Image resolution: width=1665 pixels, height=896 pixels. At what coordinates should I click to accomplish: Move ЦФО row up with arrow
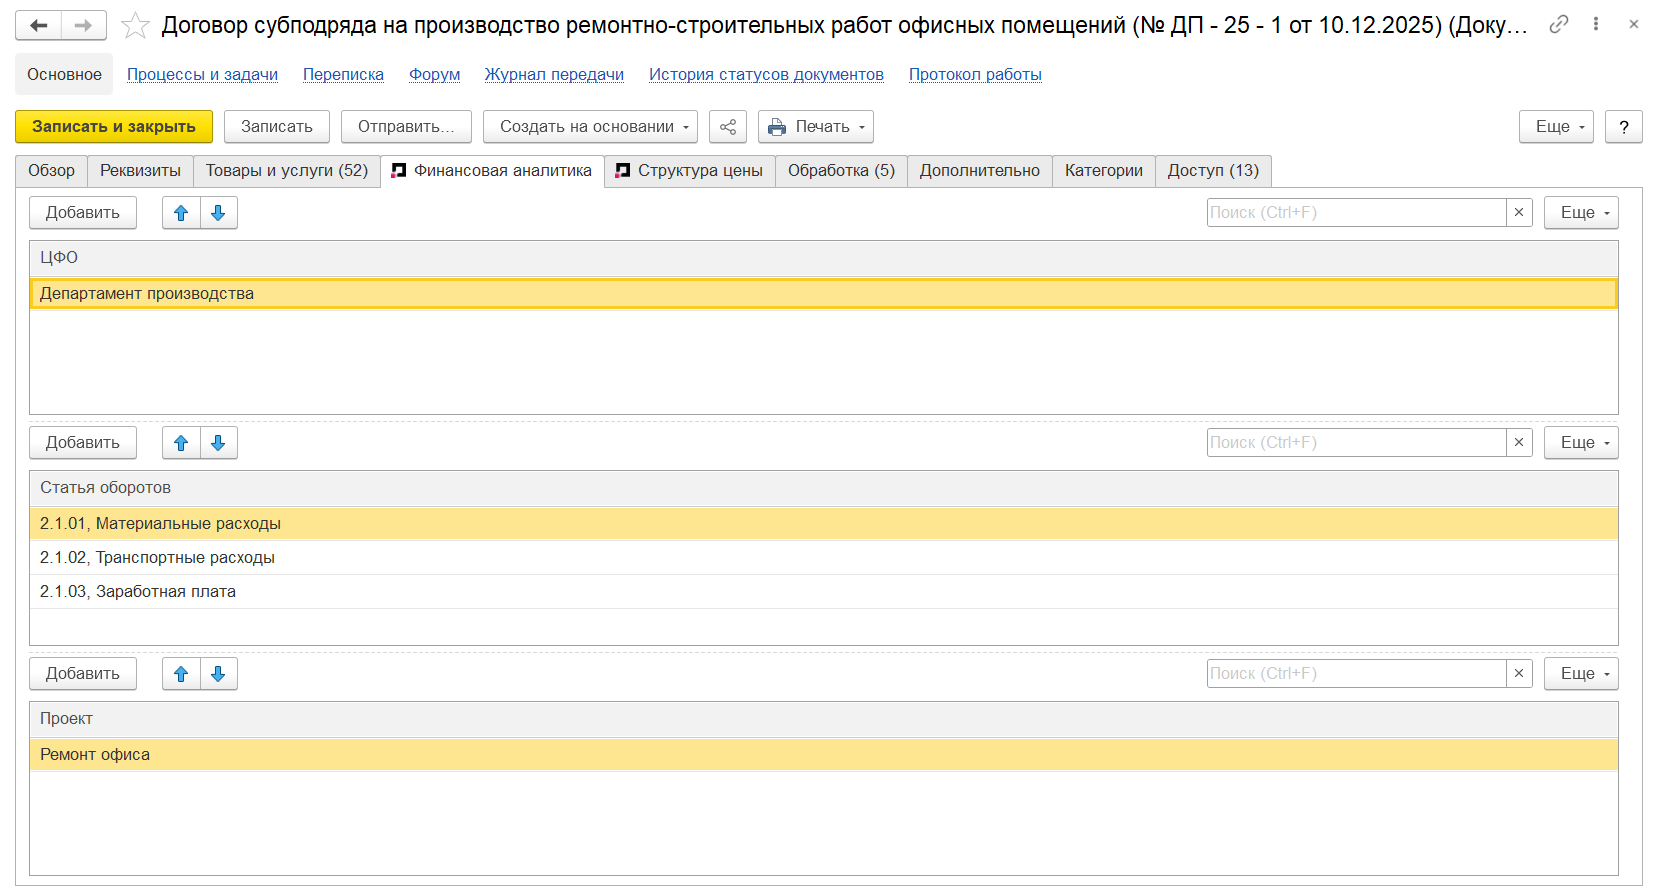click(x=181, y=213)
